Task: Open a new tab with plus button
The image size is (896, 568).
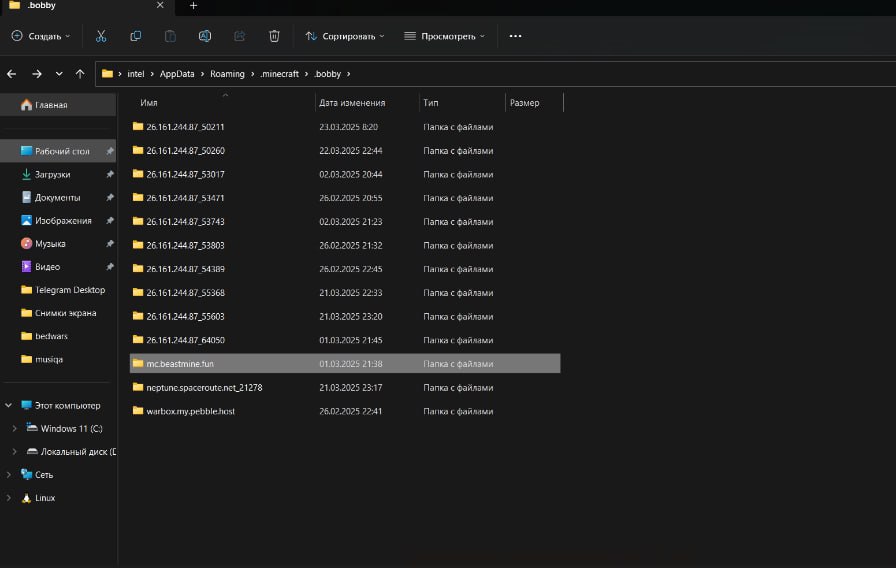Action: click(x=193, y=6)
